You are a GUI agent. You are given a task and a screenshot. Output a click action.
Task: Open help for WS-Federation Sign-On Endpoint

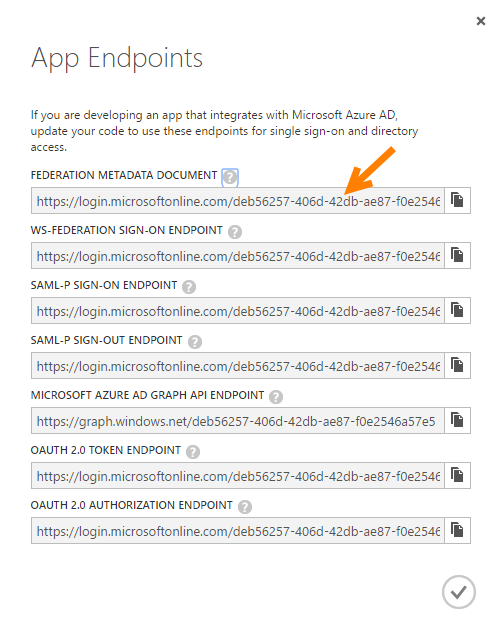[235, 232]
